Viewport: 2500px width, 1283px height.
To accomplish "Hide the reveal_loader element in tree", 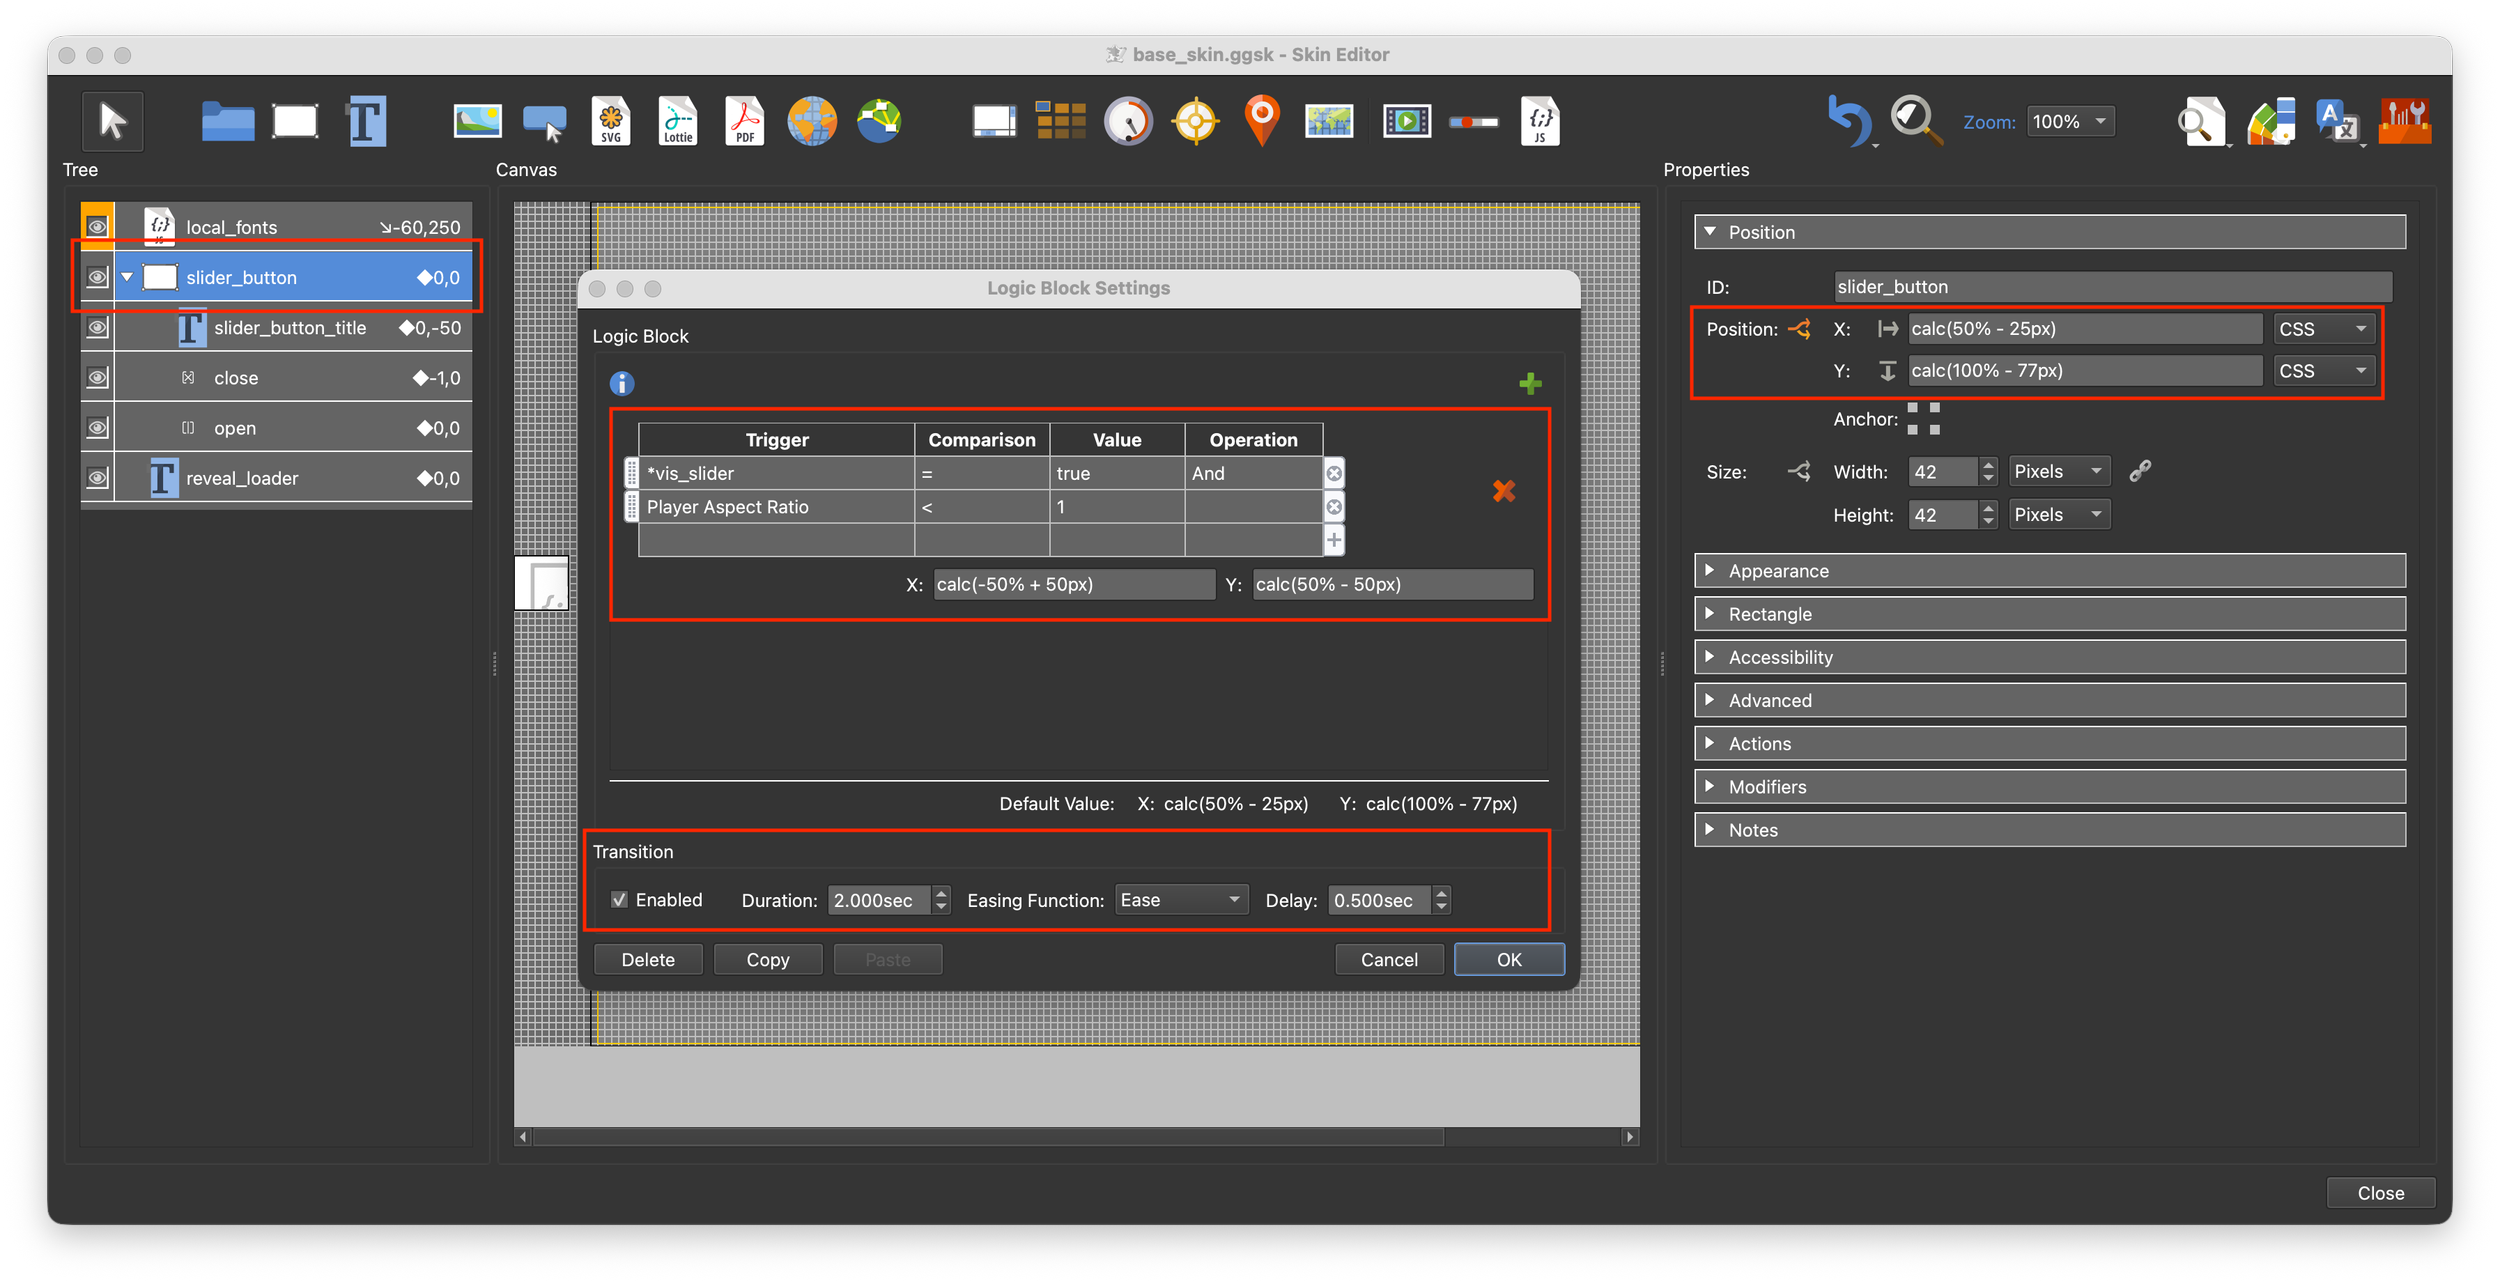I will click(97, 478).
